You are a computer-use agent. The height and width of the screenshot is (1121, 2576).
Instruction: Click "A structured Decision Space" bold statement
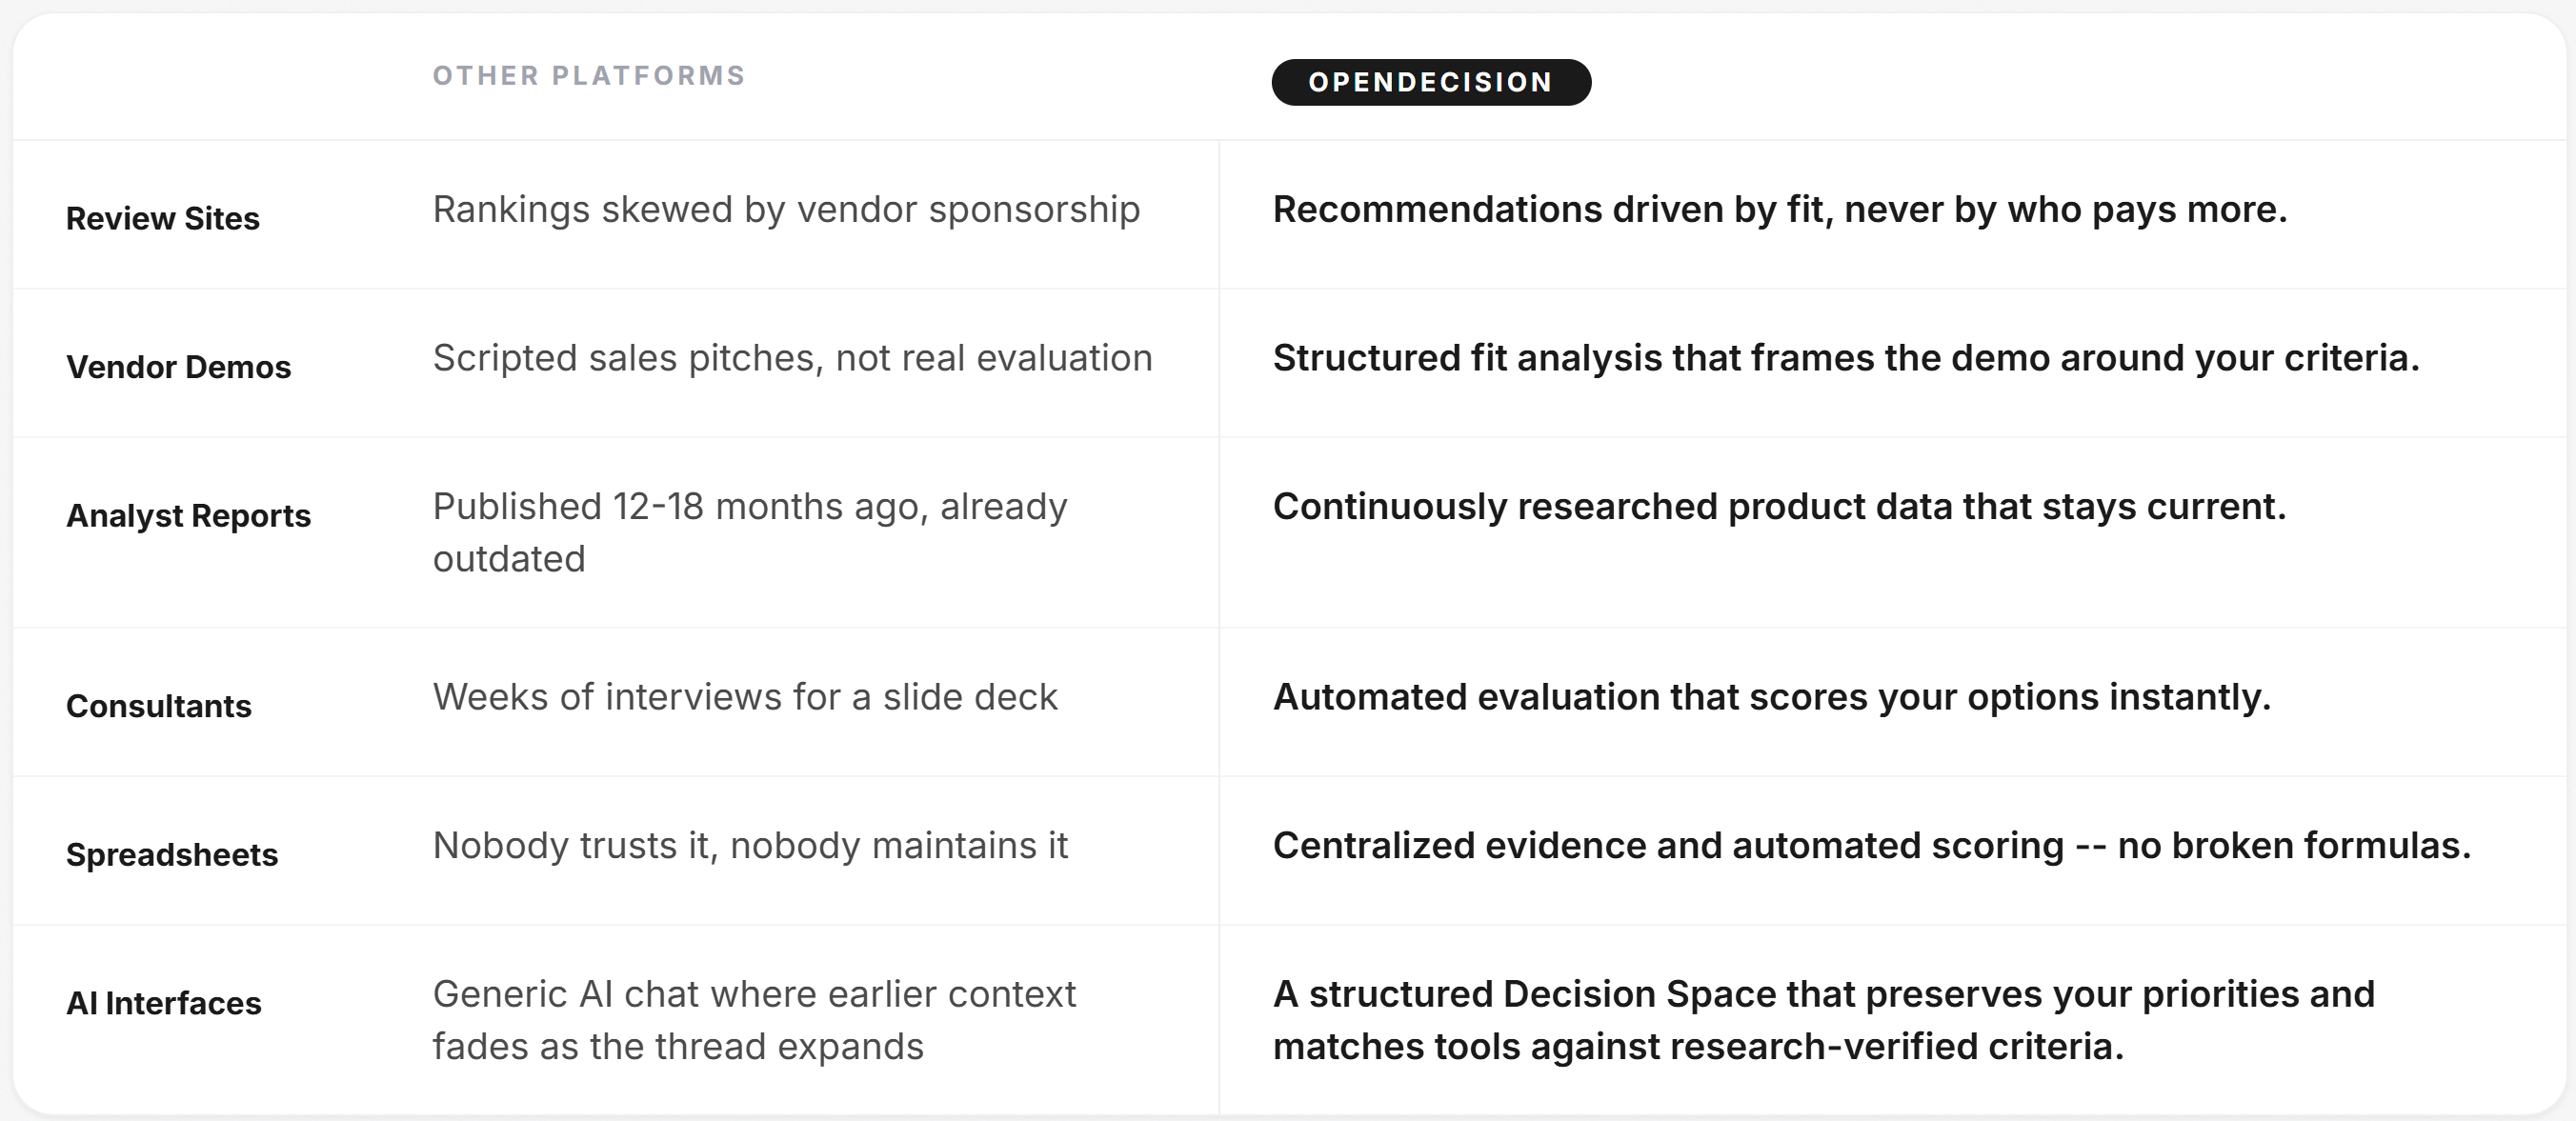(x=1823, y=1020)
